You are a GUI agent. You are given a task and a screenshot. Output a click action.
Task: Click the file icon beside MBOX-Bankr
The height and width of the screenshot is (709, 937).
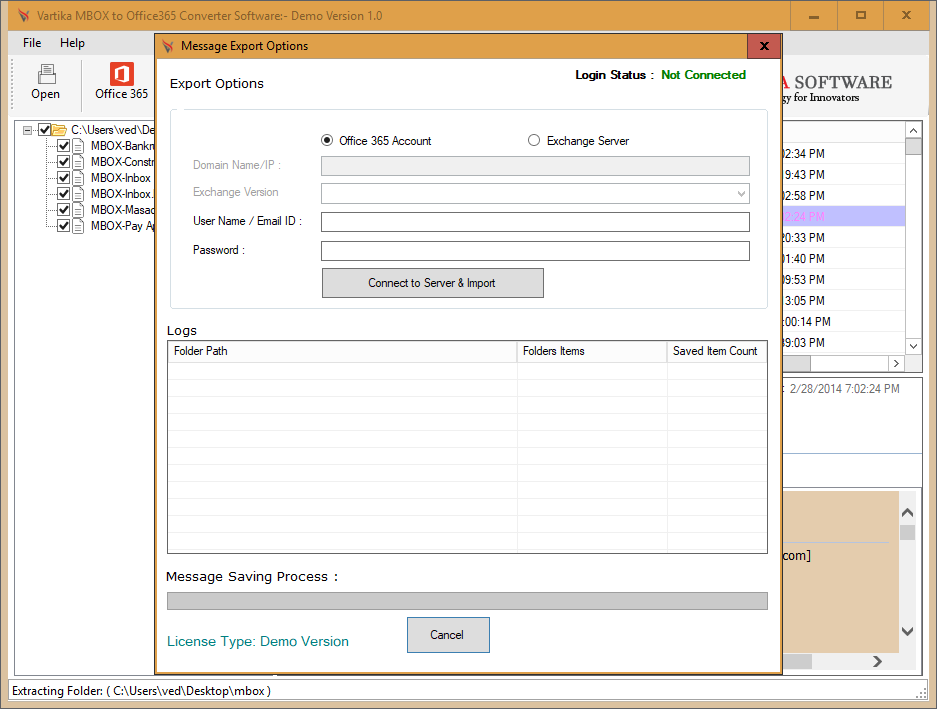point(78,146)
